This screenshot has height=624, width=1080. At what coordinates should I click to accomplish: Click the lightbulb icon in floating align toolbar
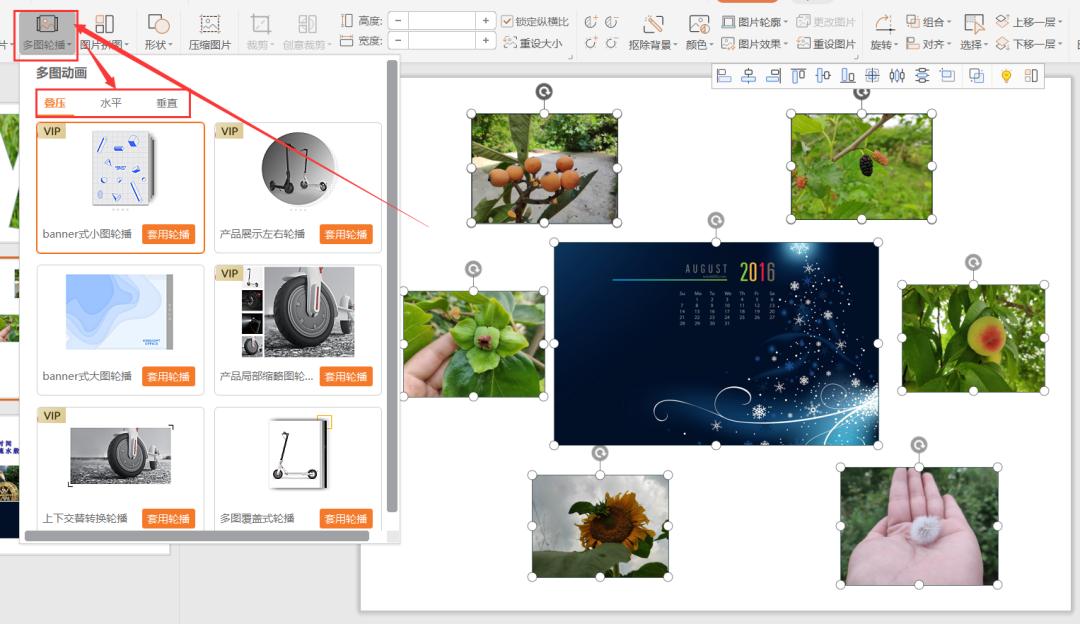click(1006, 76)
